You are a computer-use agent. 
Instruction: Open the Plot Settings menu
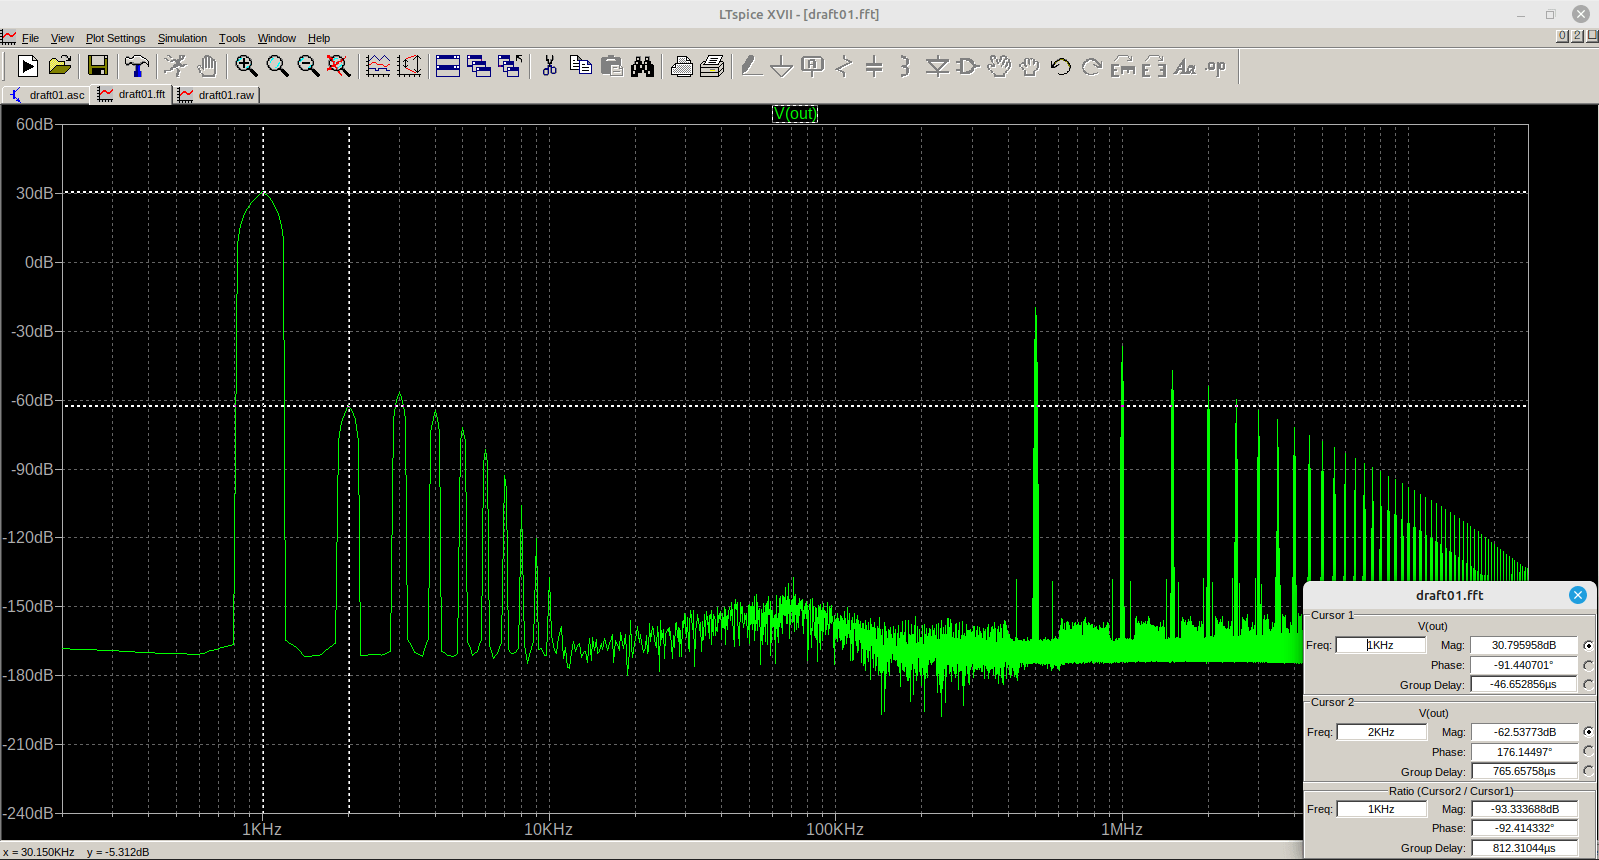click(x=115, y=38)
